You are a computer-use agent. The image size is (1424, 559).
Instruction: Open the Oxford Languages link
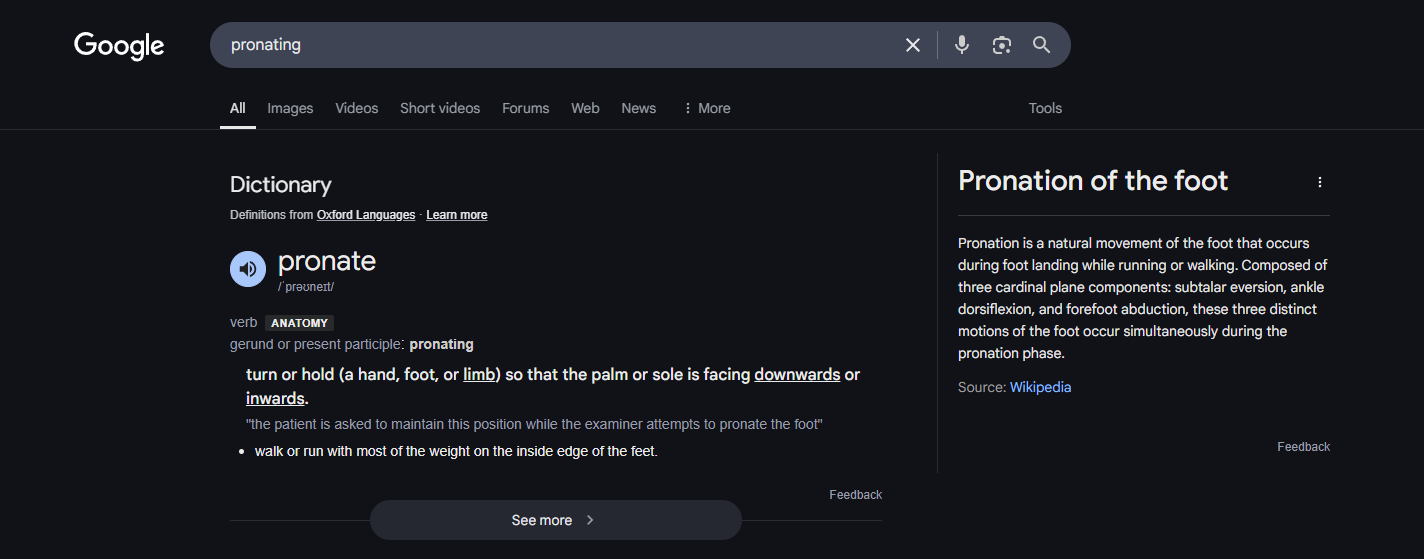[365, 215]
